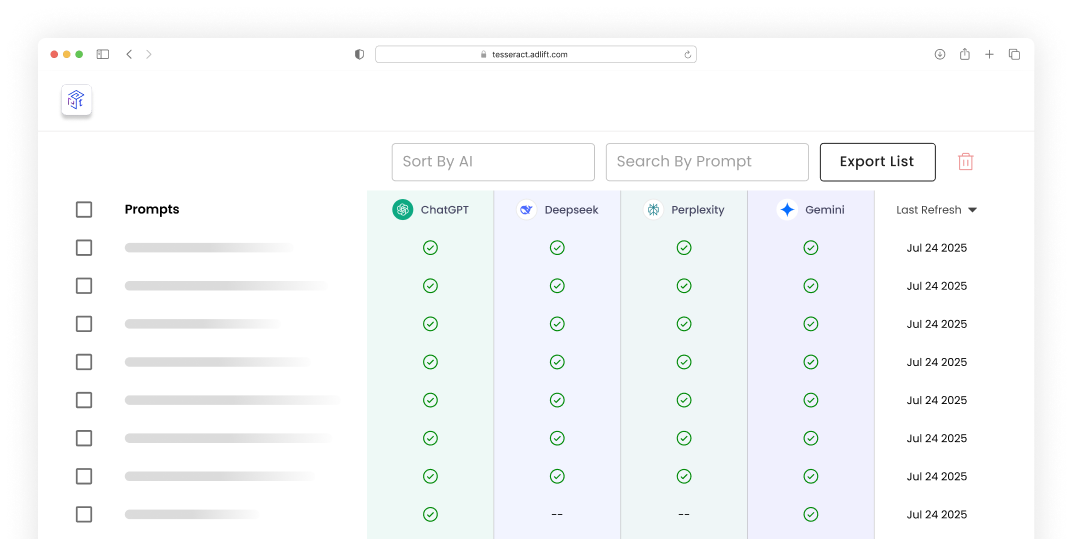Click the Deepseek dashes in the last row

click(557, 514)
